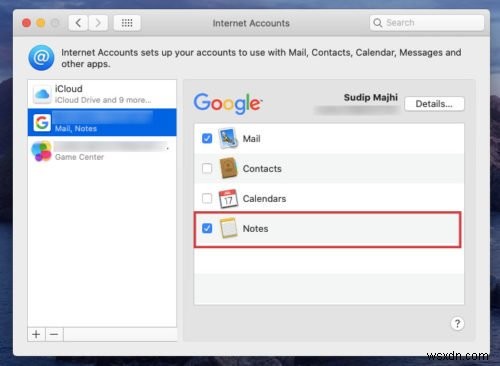Screen dimensions: 500x366
Task: Click the blue @ Internet Accounts icon
Action: coord(41,58)
